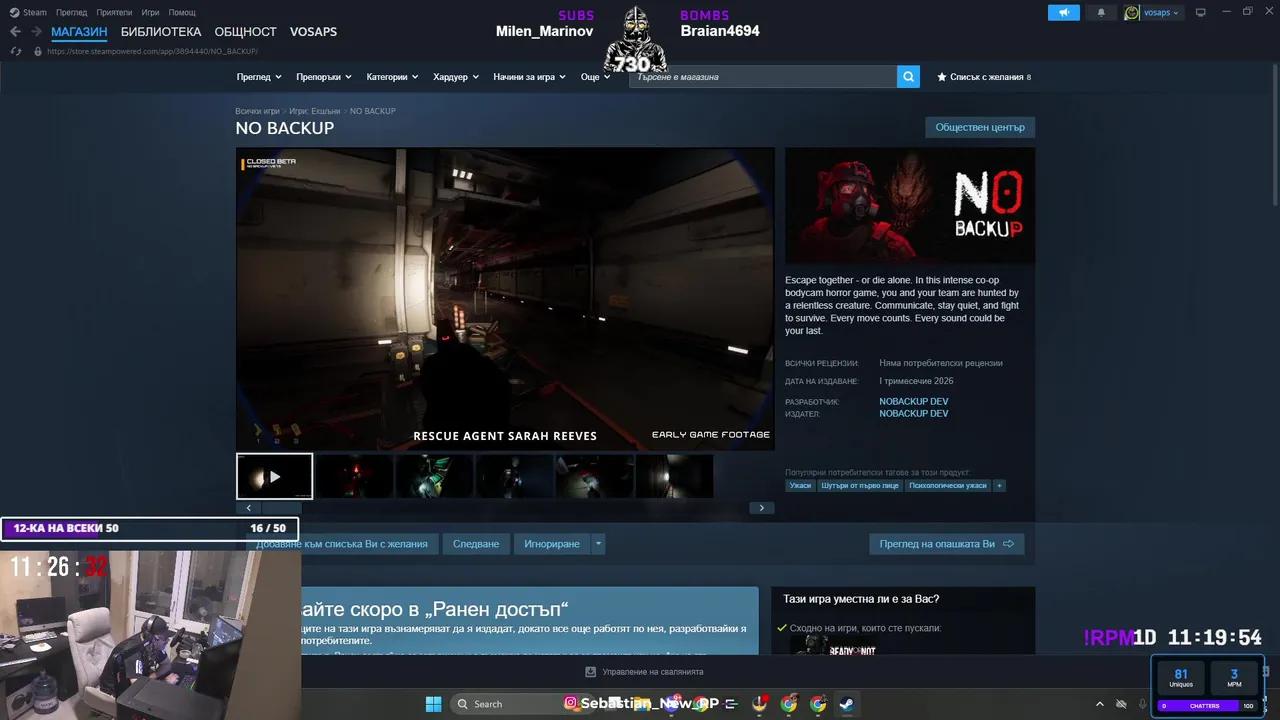This screenshot has width=1280, height=720.
Task: Open the Windows Start menu
Action: click(433, 704)
